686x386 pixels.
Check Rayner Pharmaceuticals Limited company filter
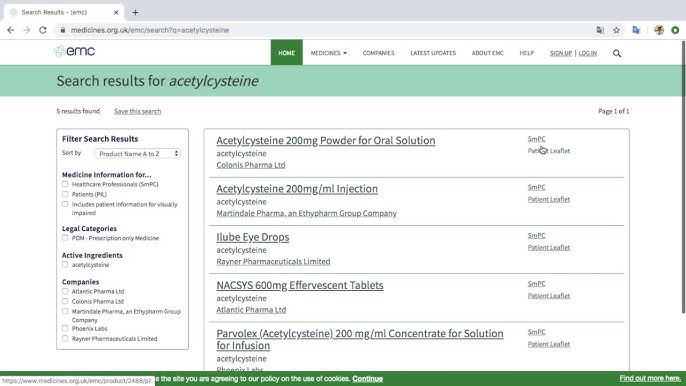[65, 338]
